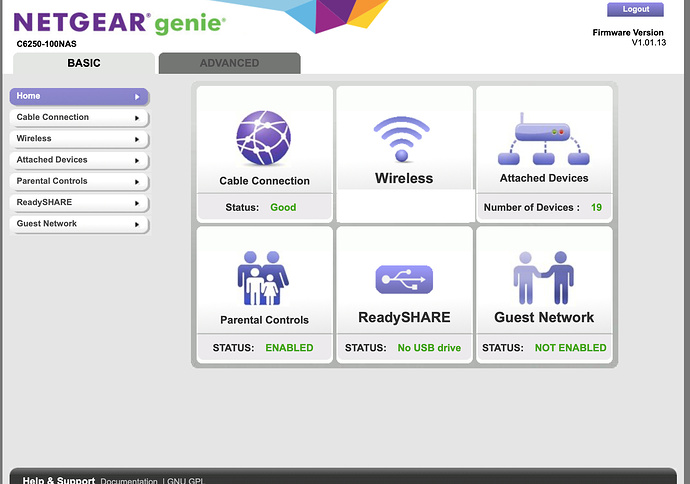
Task: Open Help & Support in the footer
Action: click(59, 480)
